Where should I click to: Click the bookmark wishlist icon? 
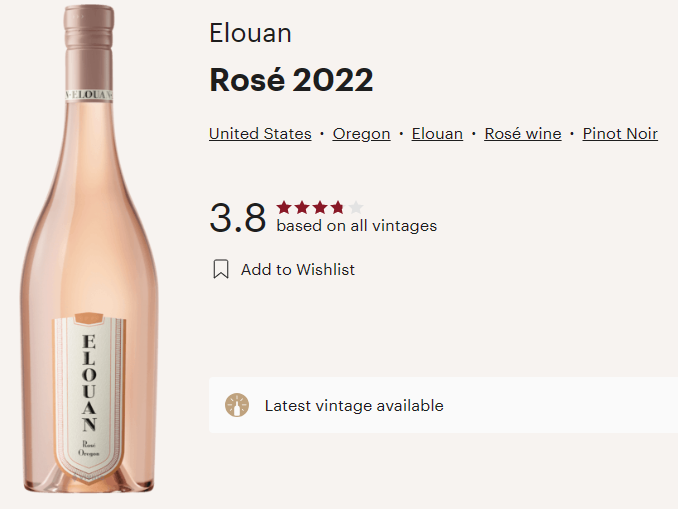coord(221,269)
